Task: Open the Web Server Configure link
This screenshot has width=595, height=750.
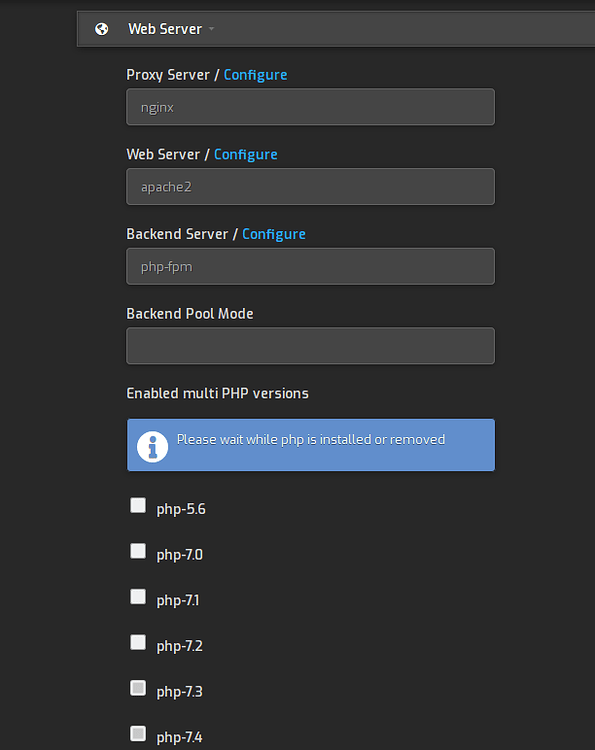Action: pyautogui.click(x=245, y=154)
